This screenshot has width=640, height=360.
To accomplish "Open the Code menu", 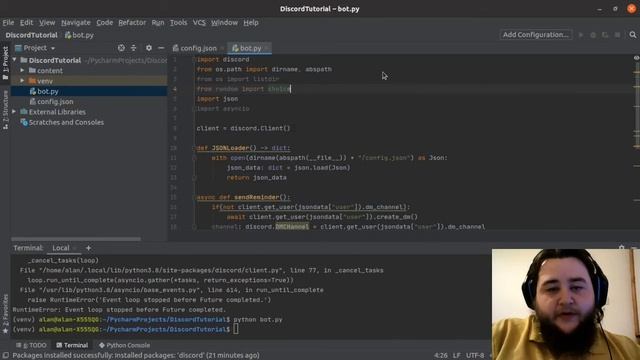I will [104, 22].
